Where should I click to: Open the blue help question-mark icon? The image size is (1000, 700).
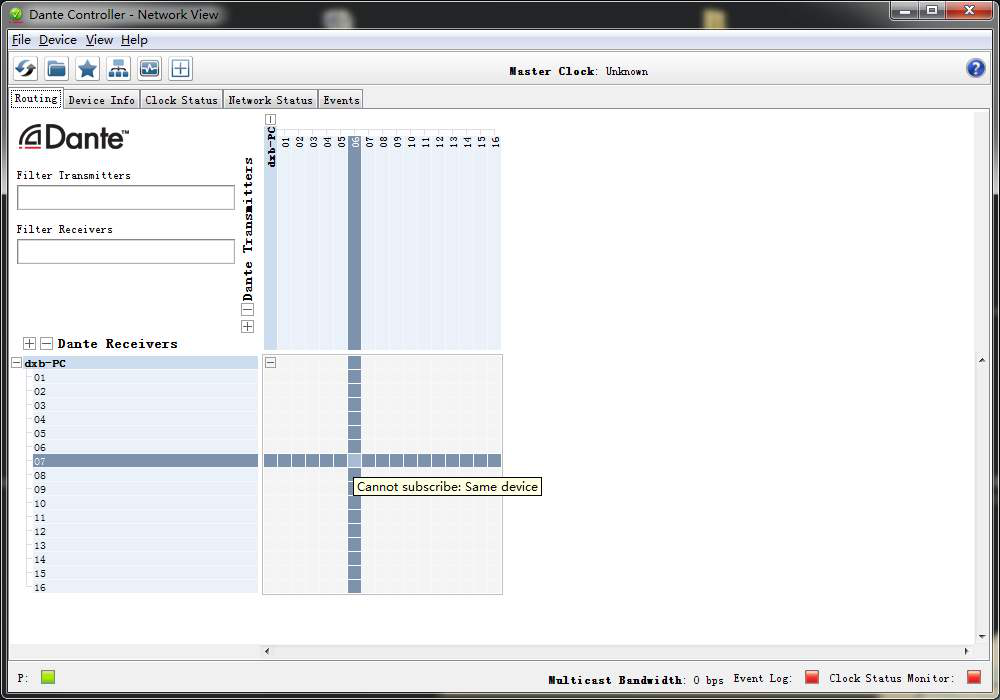[975, 68]
